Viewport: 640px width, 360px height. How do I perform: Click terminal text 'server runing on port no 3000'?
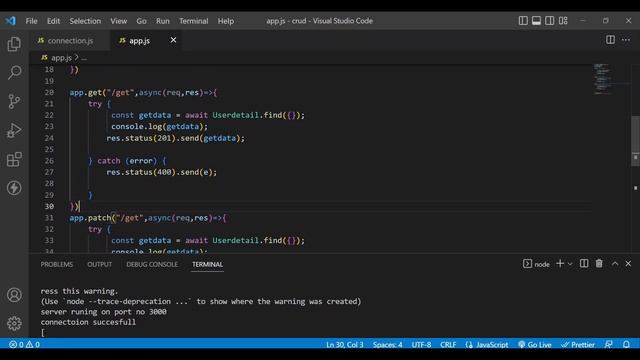coord(103,312)
